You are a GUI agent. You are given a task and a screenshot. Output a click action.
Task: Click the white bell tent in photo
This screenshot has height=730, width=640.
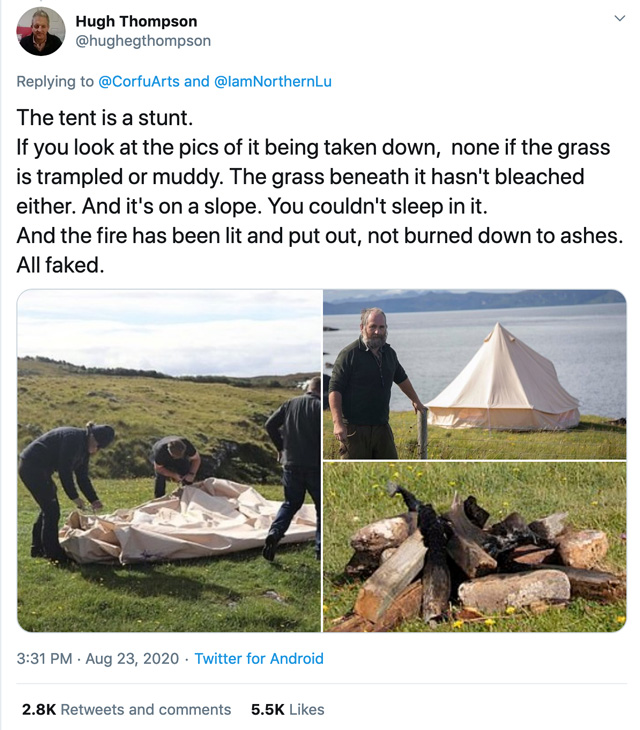coord(505,379)
